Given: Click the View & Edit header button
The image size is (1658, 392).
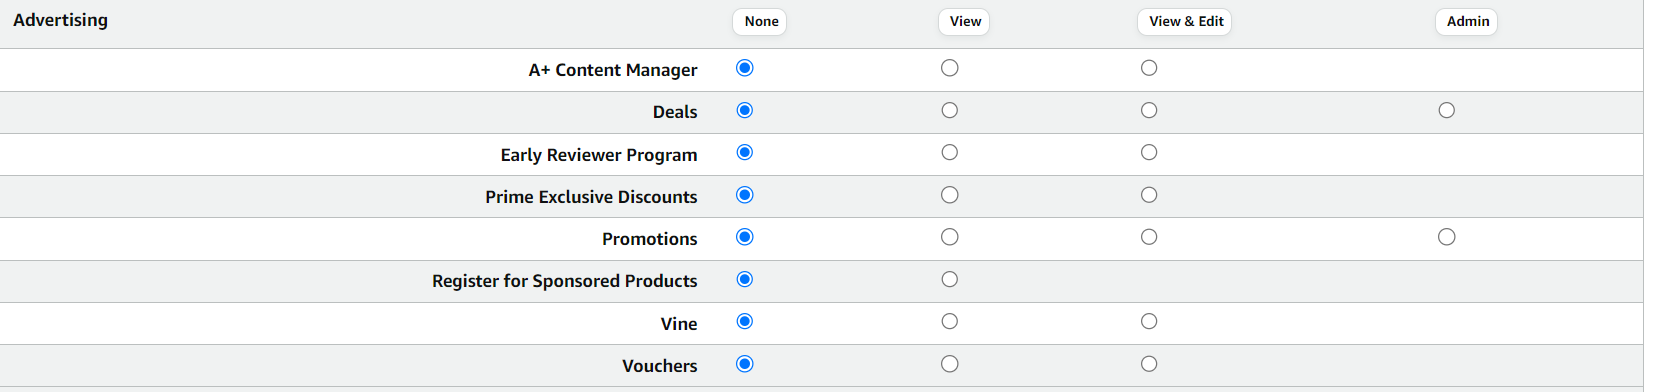Looking at the screenshot, I should [1185, 22].
